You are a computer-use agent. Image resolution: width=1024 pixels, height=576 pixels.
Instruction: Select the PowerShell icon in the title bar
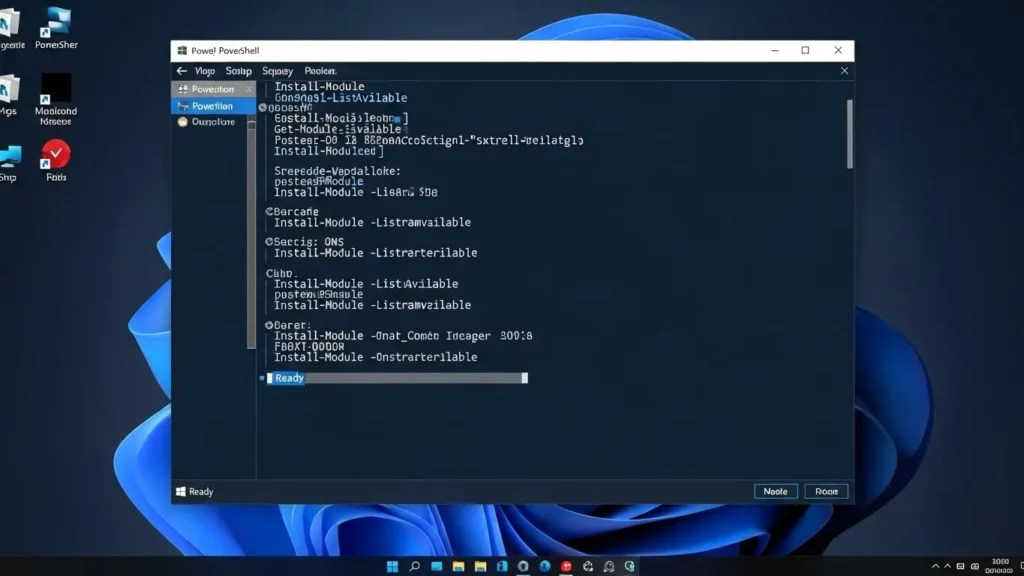182,49
